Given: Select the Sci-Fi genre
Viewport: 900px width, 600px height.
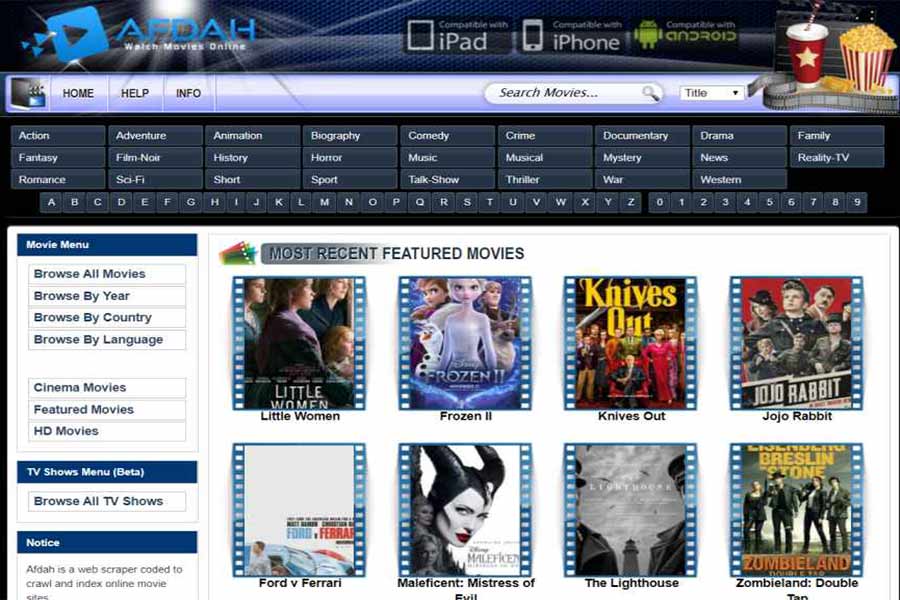Looking at the screenshot, I should click(156, 180).
